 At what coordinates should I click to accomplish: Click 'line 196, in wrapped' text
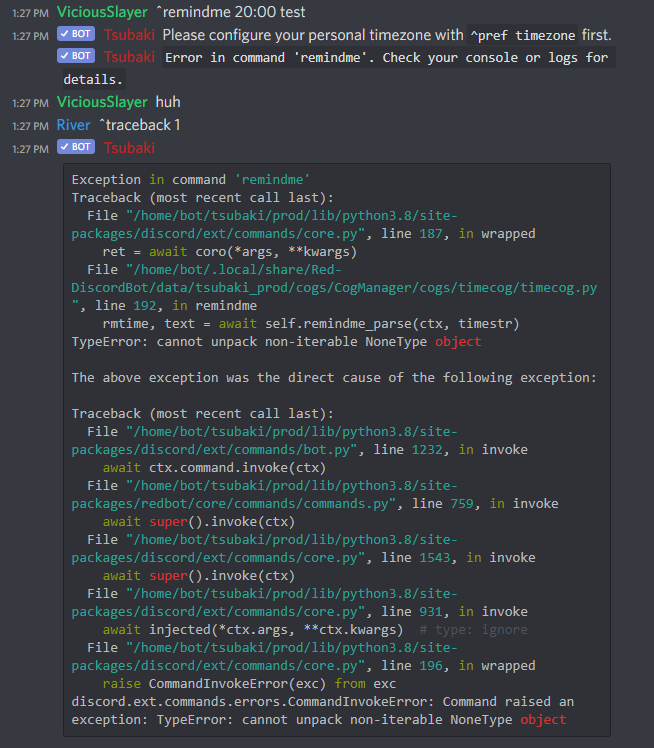(x=458, y=665)
